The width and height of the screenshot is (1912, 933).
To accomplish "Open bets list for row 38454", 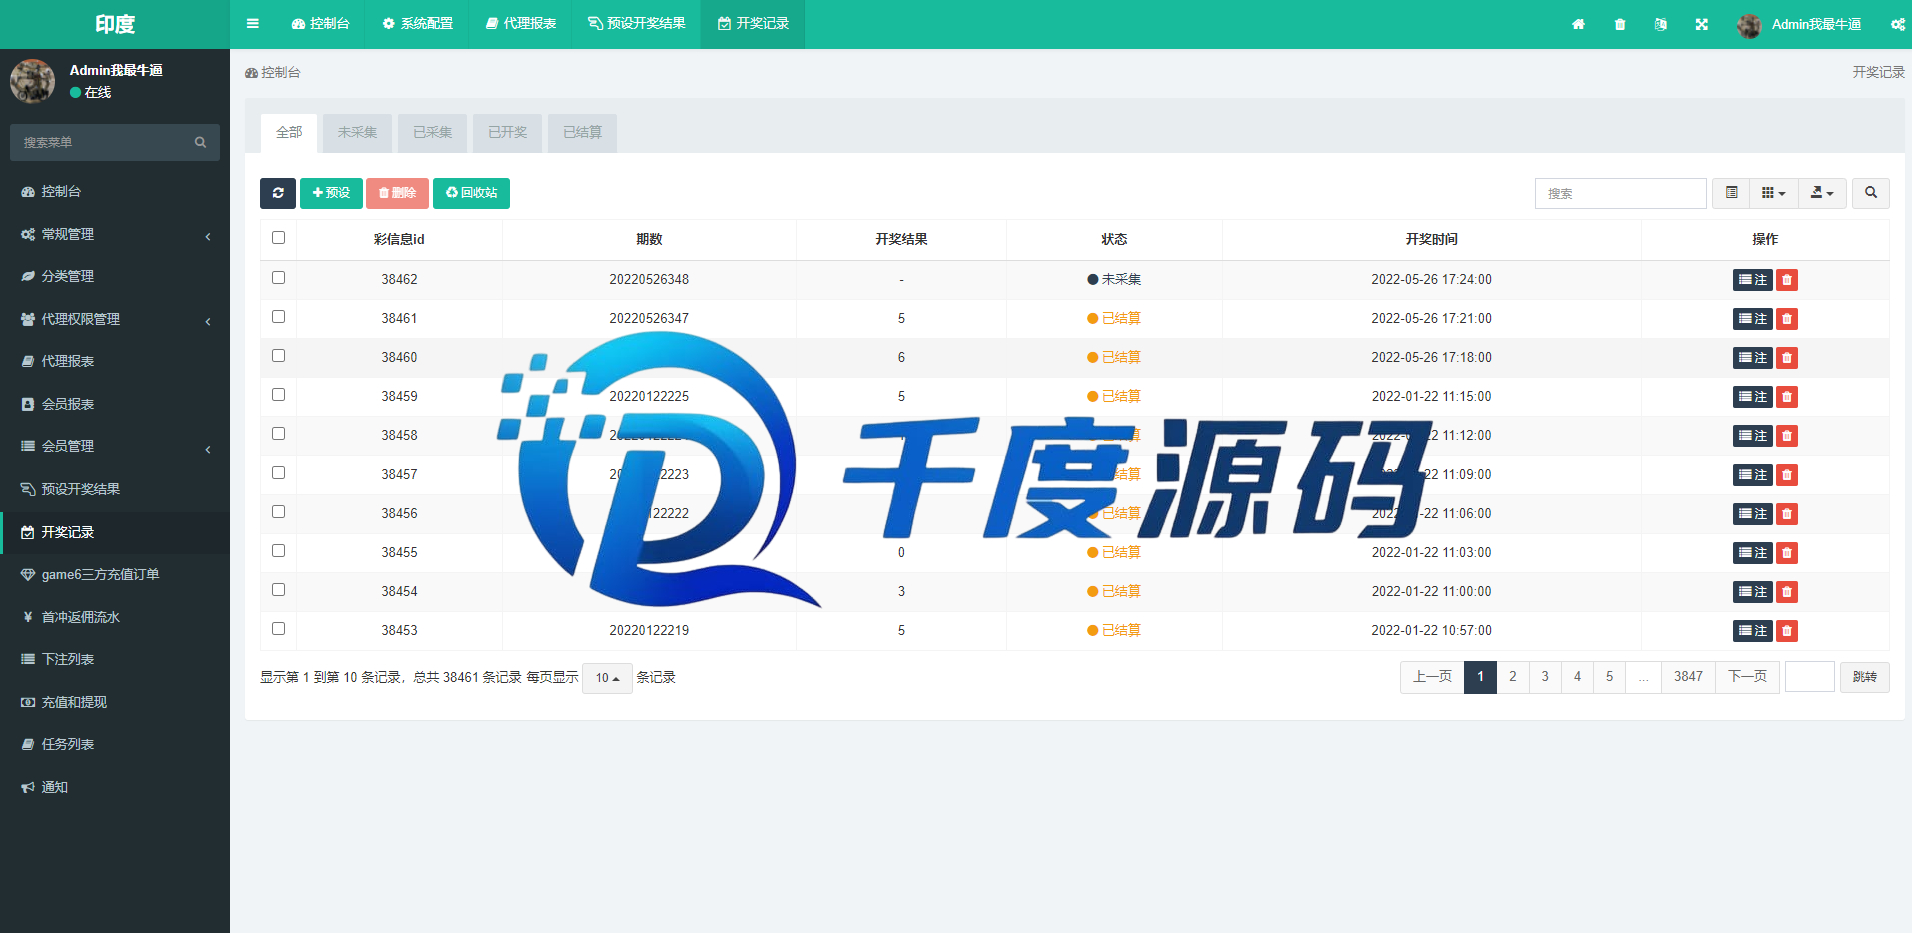I will [1753, 592].
